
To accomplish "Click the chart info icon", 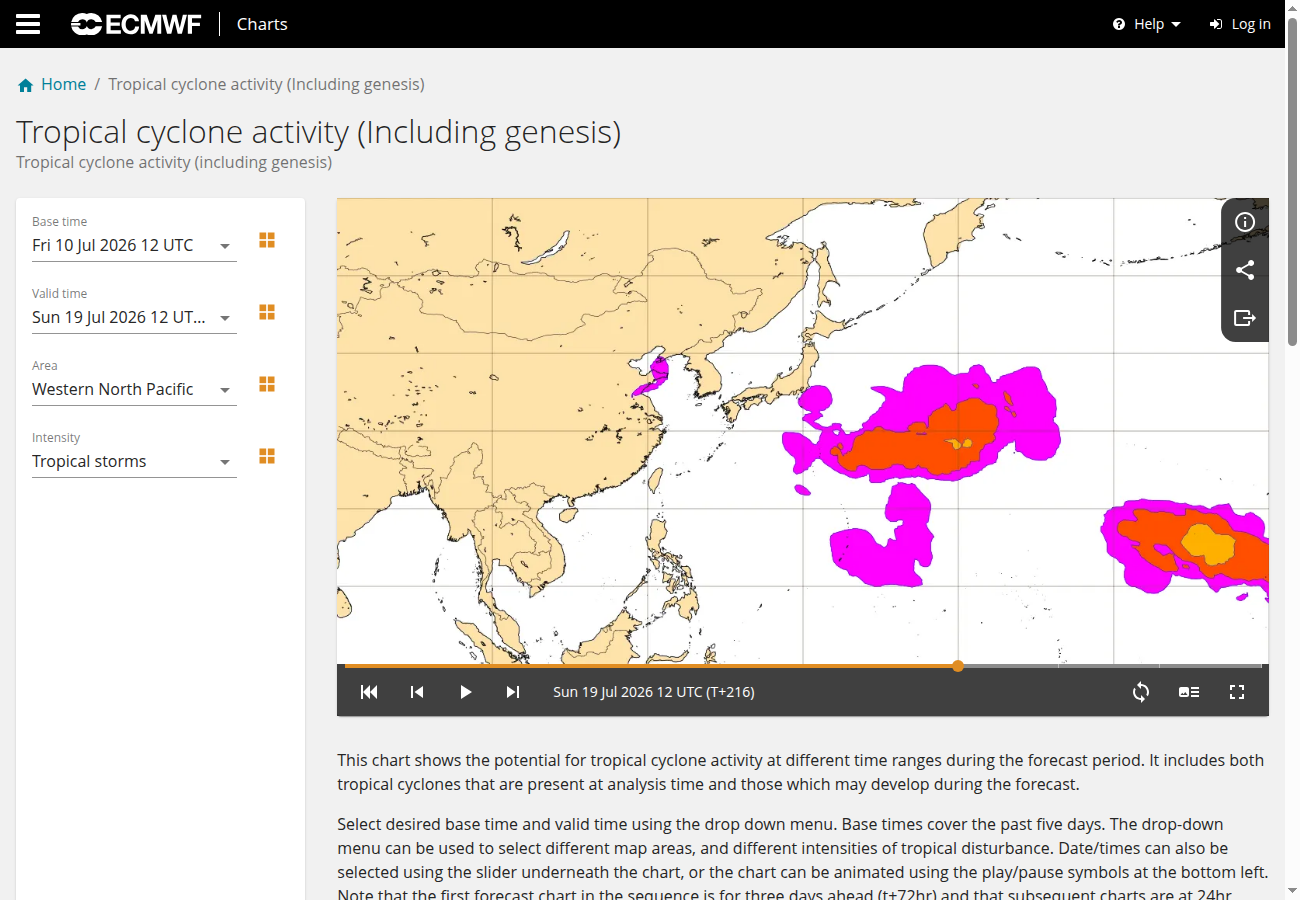I will pyautogui.click(x=1245, y=222).
